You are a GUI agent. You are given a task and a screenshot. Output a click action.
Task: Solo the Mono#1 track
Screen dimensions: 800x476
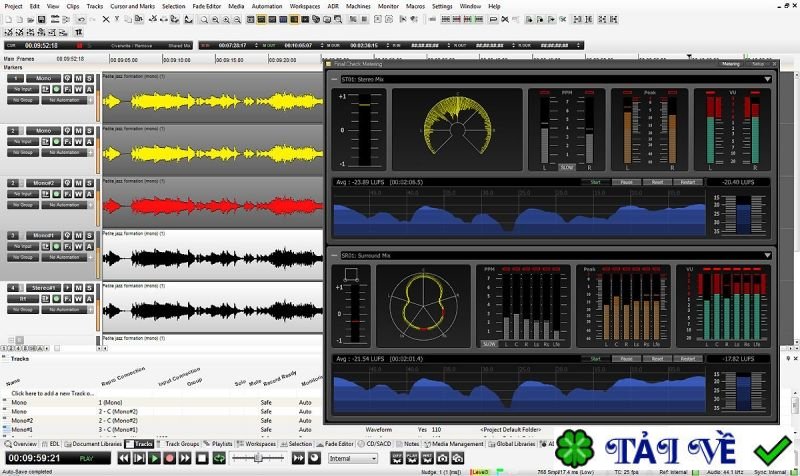(89, 235)
